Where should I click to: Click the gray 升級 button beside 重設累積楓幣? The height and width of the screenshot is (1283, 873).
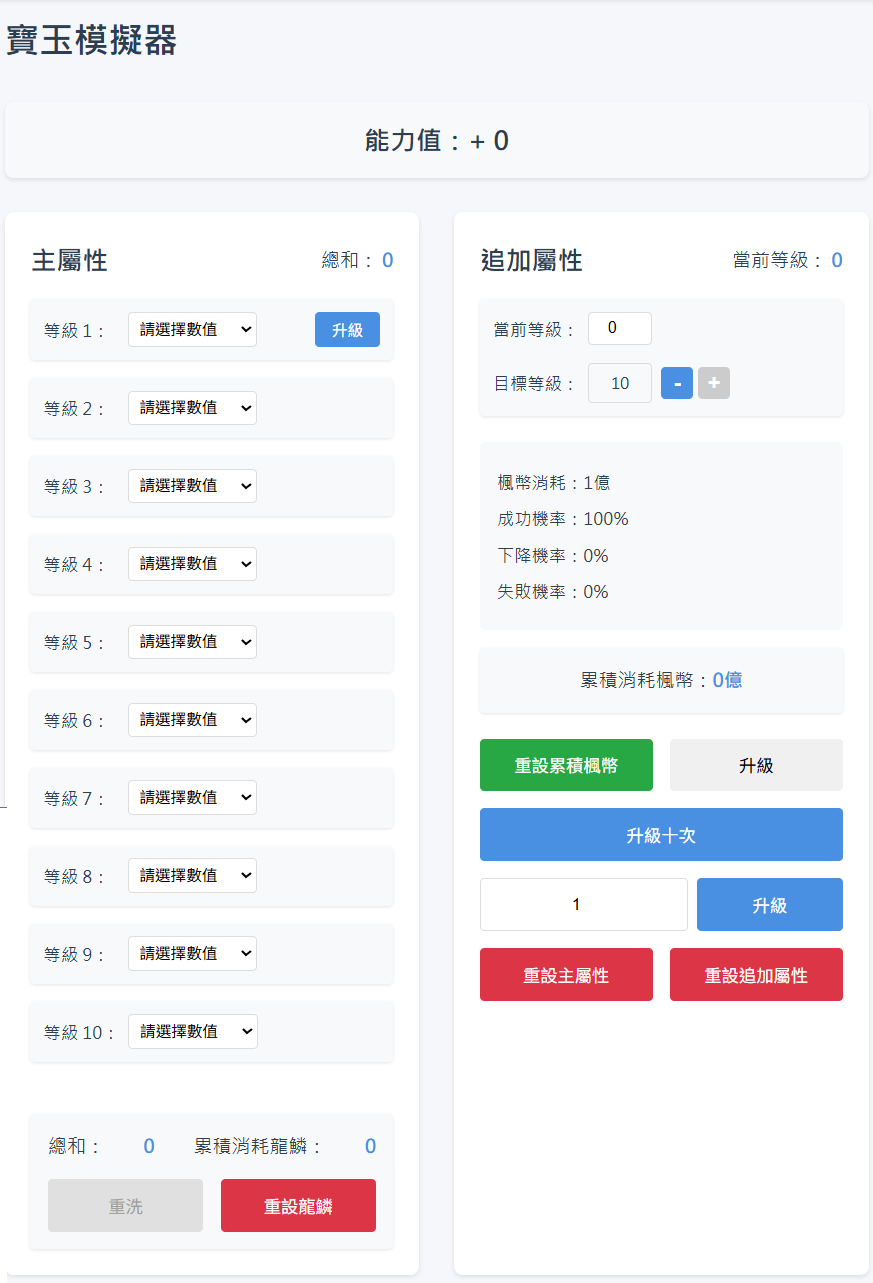tap(756, 765)
